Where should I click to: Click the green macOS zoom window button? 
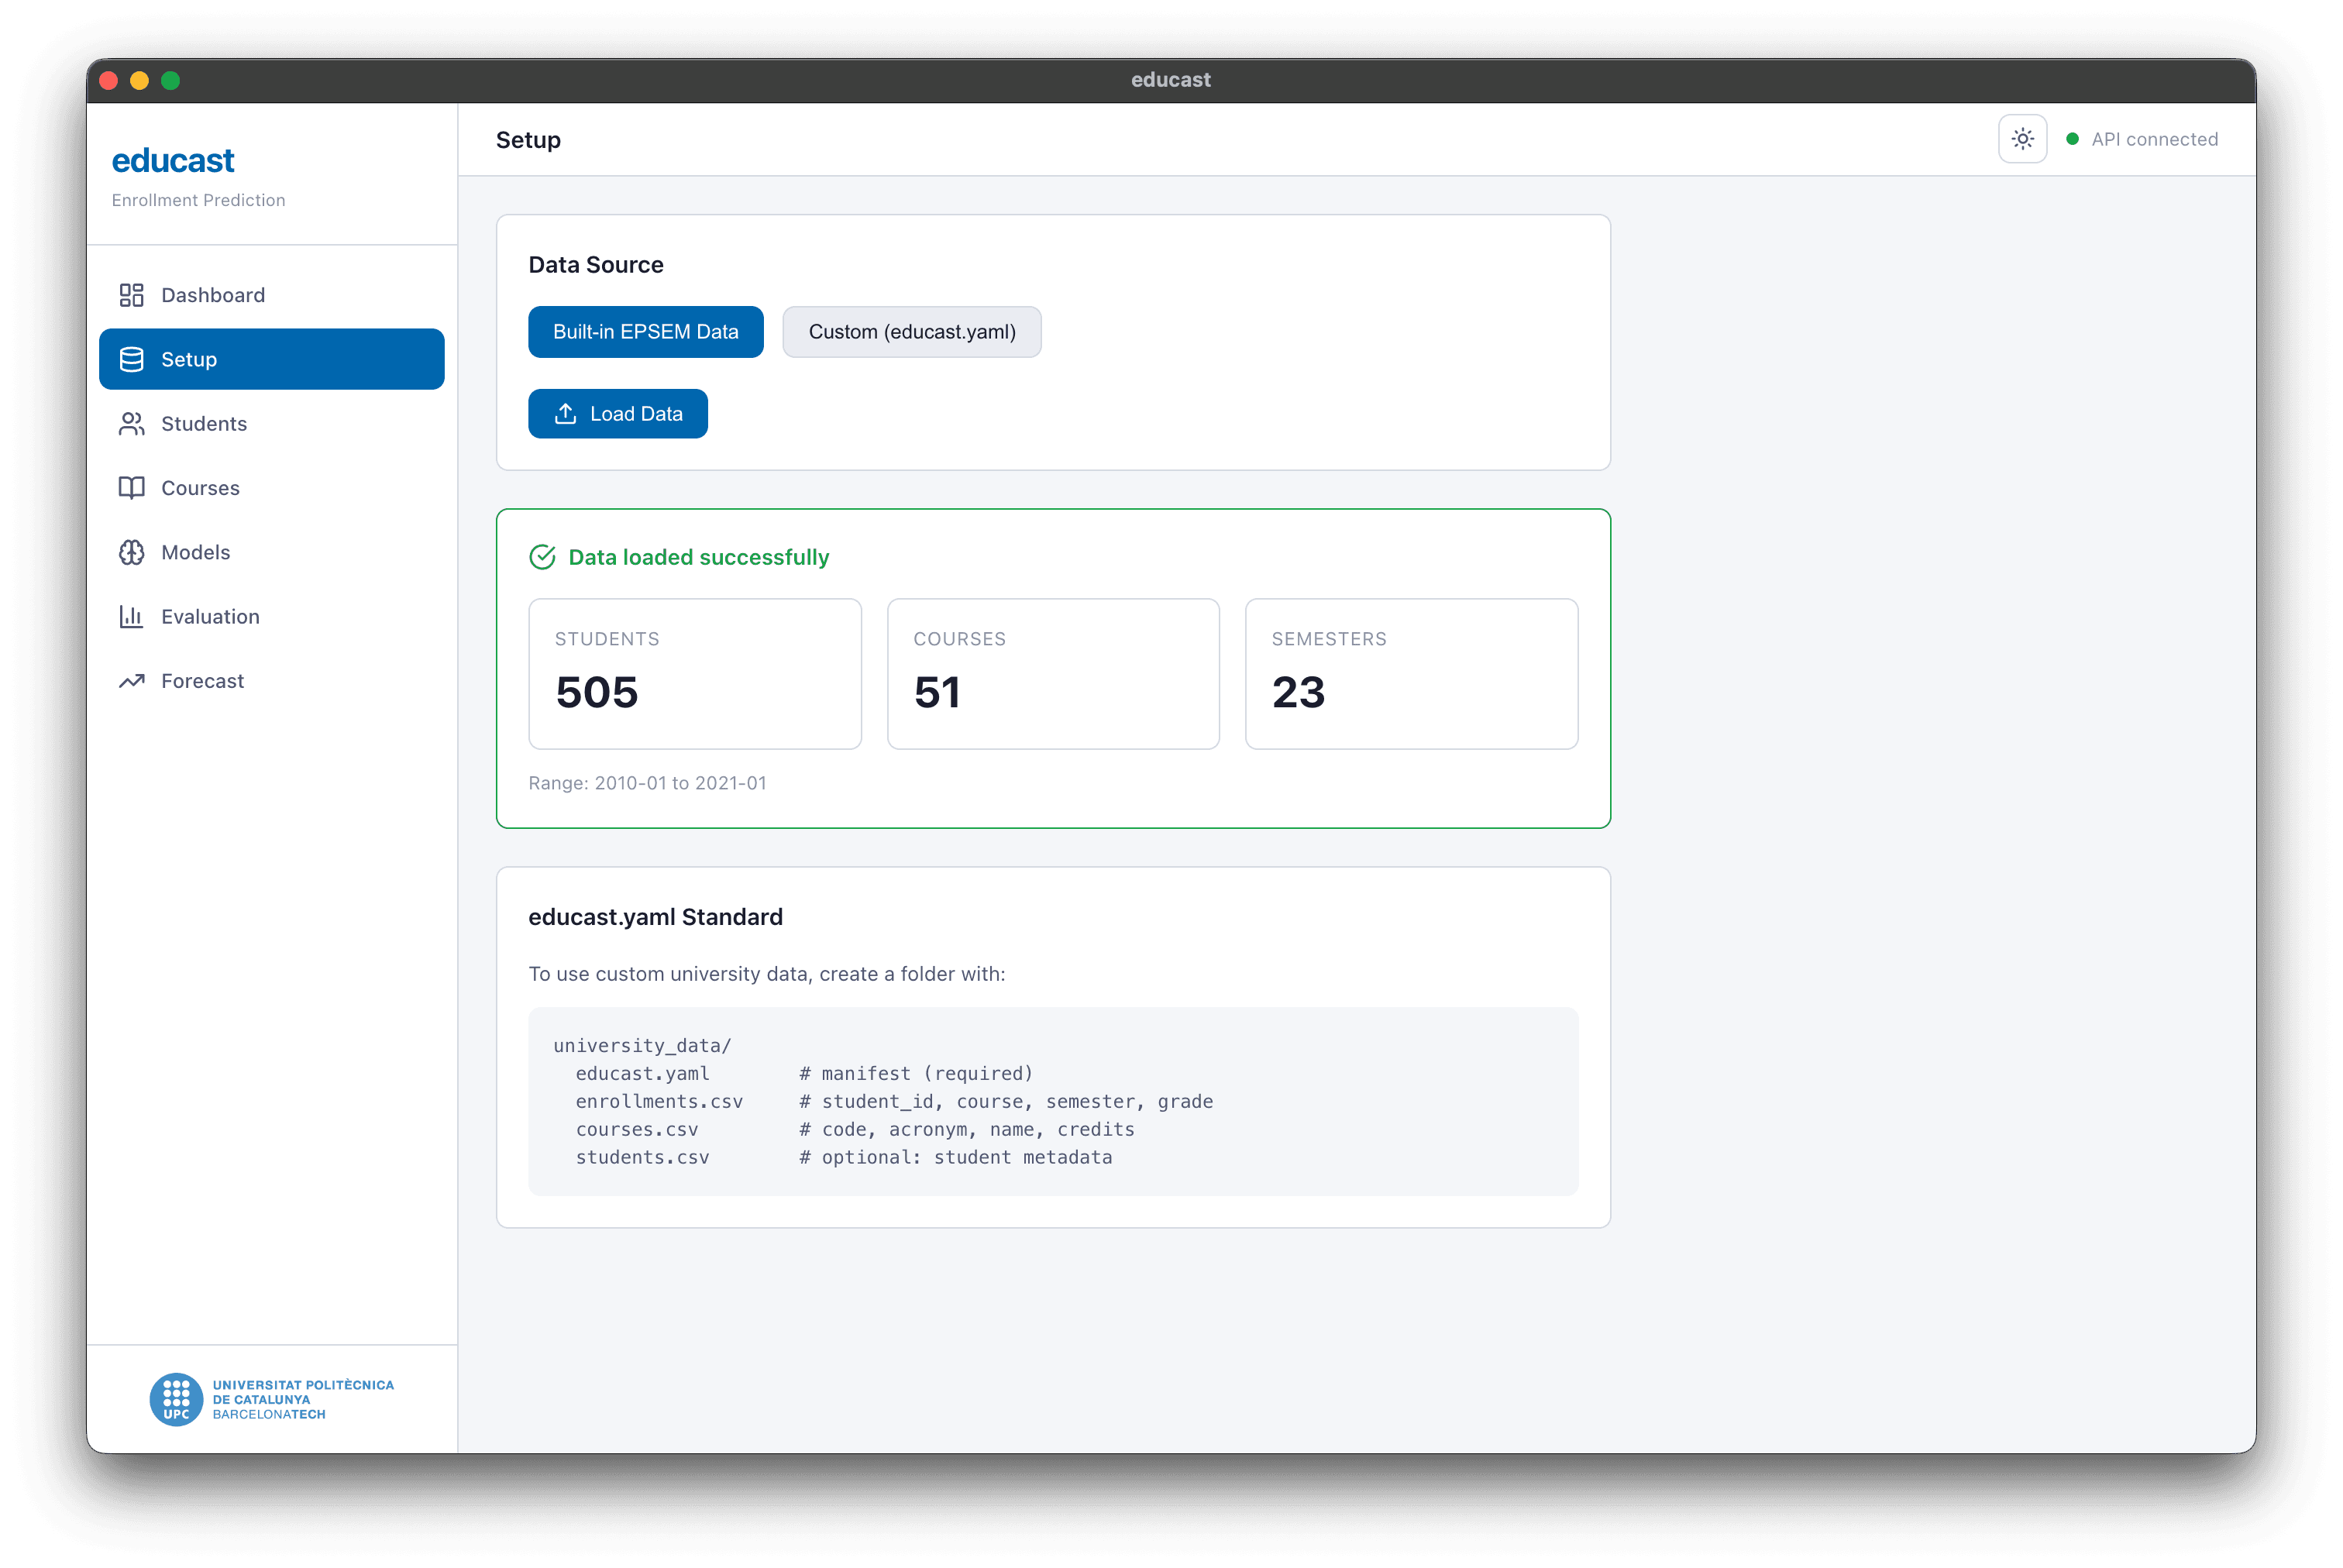coord(171,80)
